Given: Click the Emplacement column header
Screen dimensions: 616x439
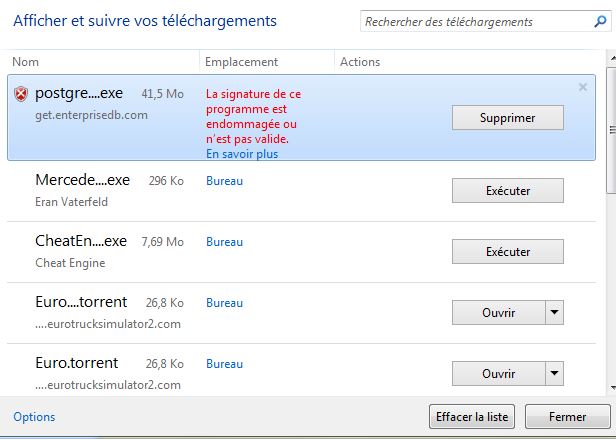Looking at the screenshot, I should [241, 62].
